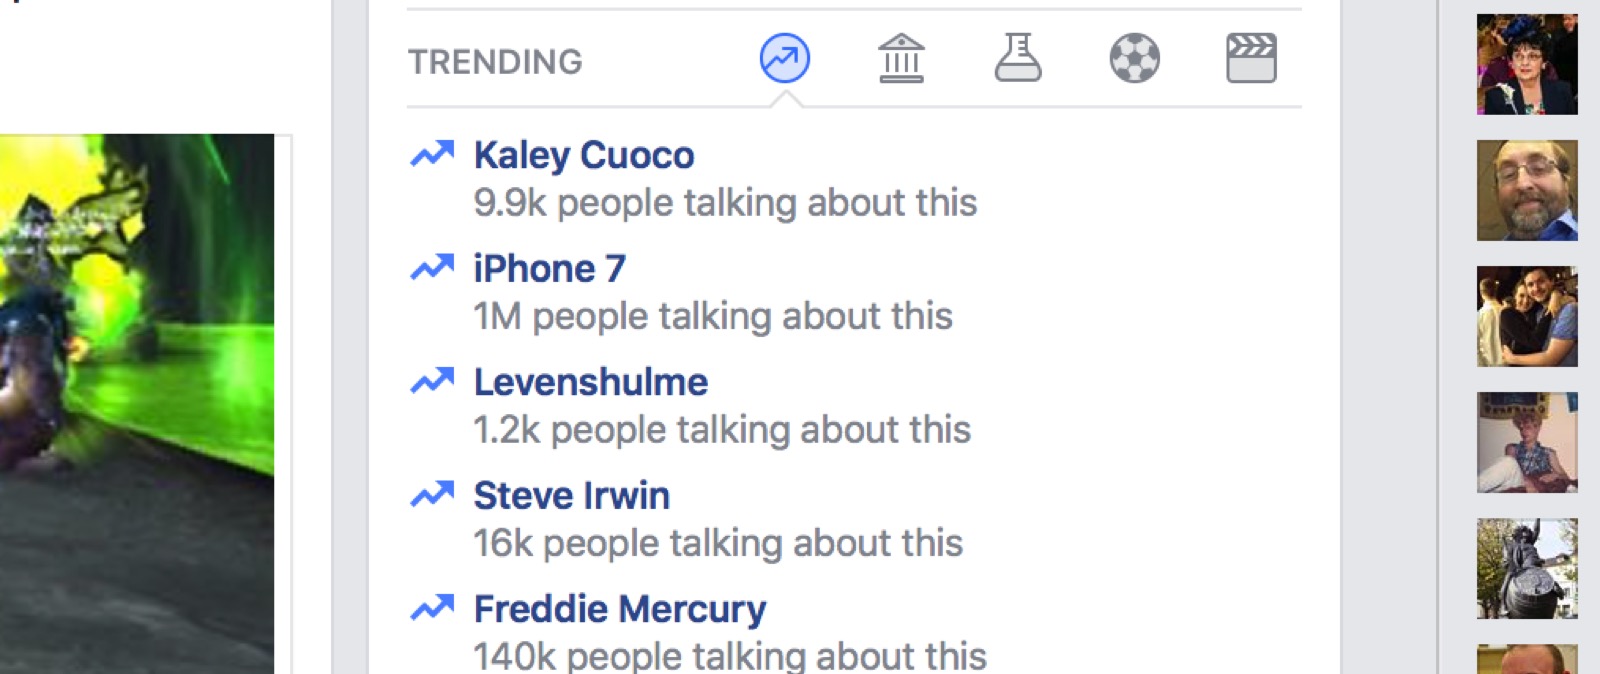Open the iPhone 7 trending topic
Screen dimensions: 1600x674
[x=549, y=269]
